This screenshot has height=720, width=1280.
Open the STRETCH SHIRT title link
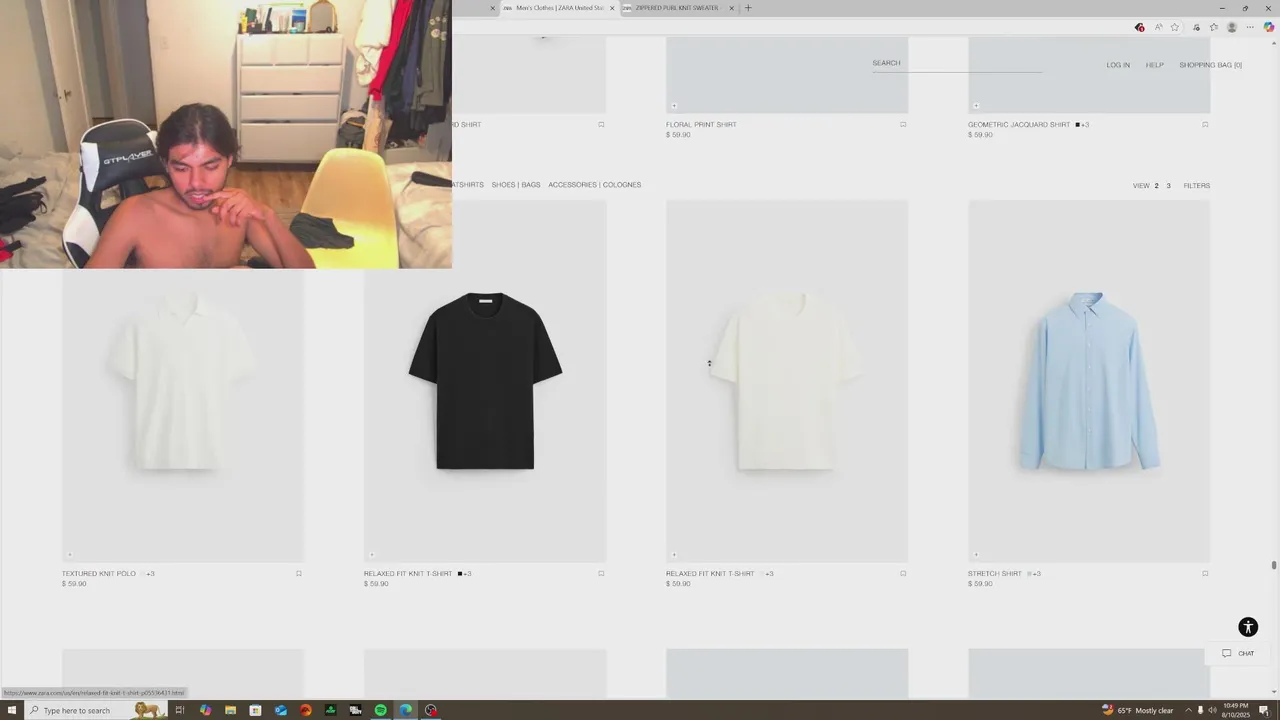point(995,574)
